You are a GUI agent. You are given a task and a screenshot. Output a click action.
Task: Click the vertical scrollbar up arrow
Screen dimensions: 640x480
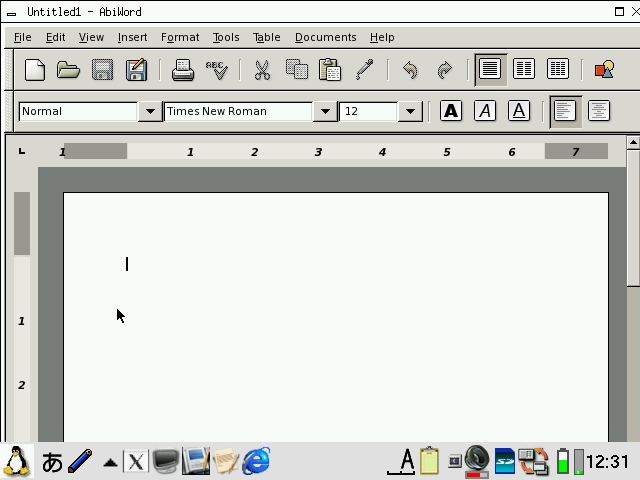click(x=632, y=143)
